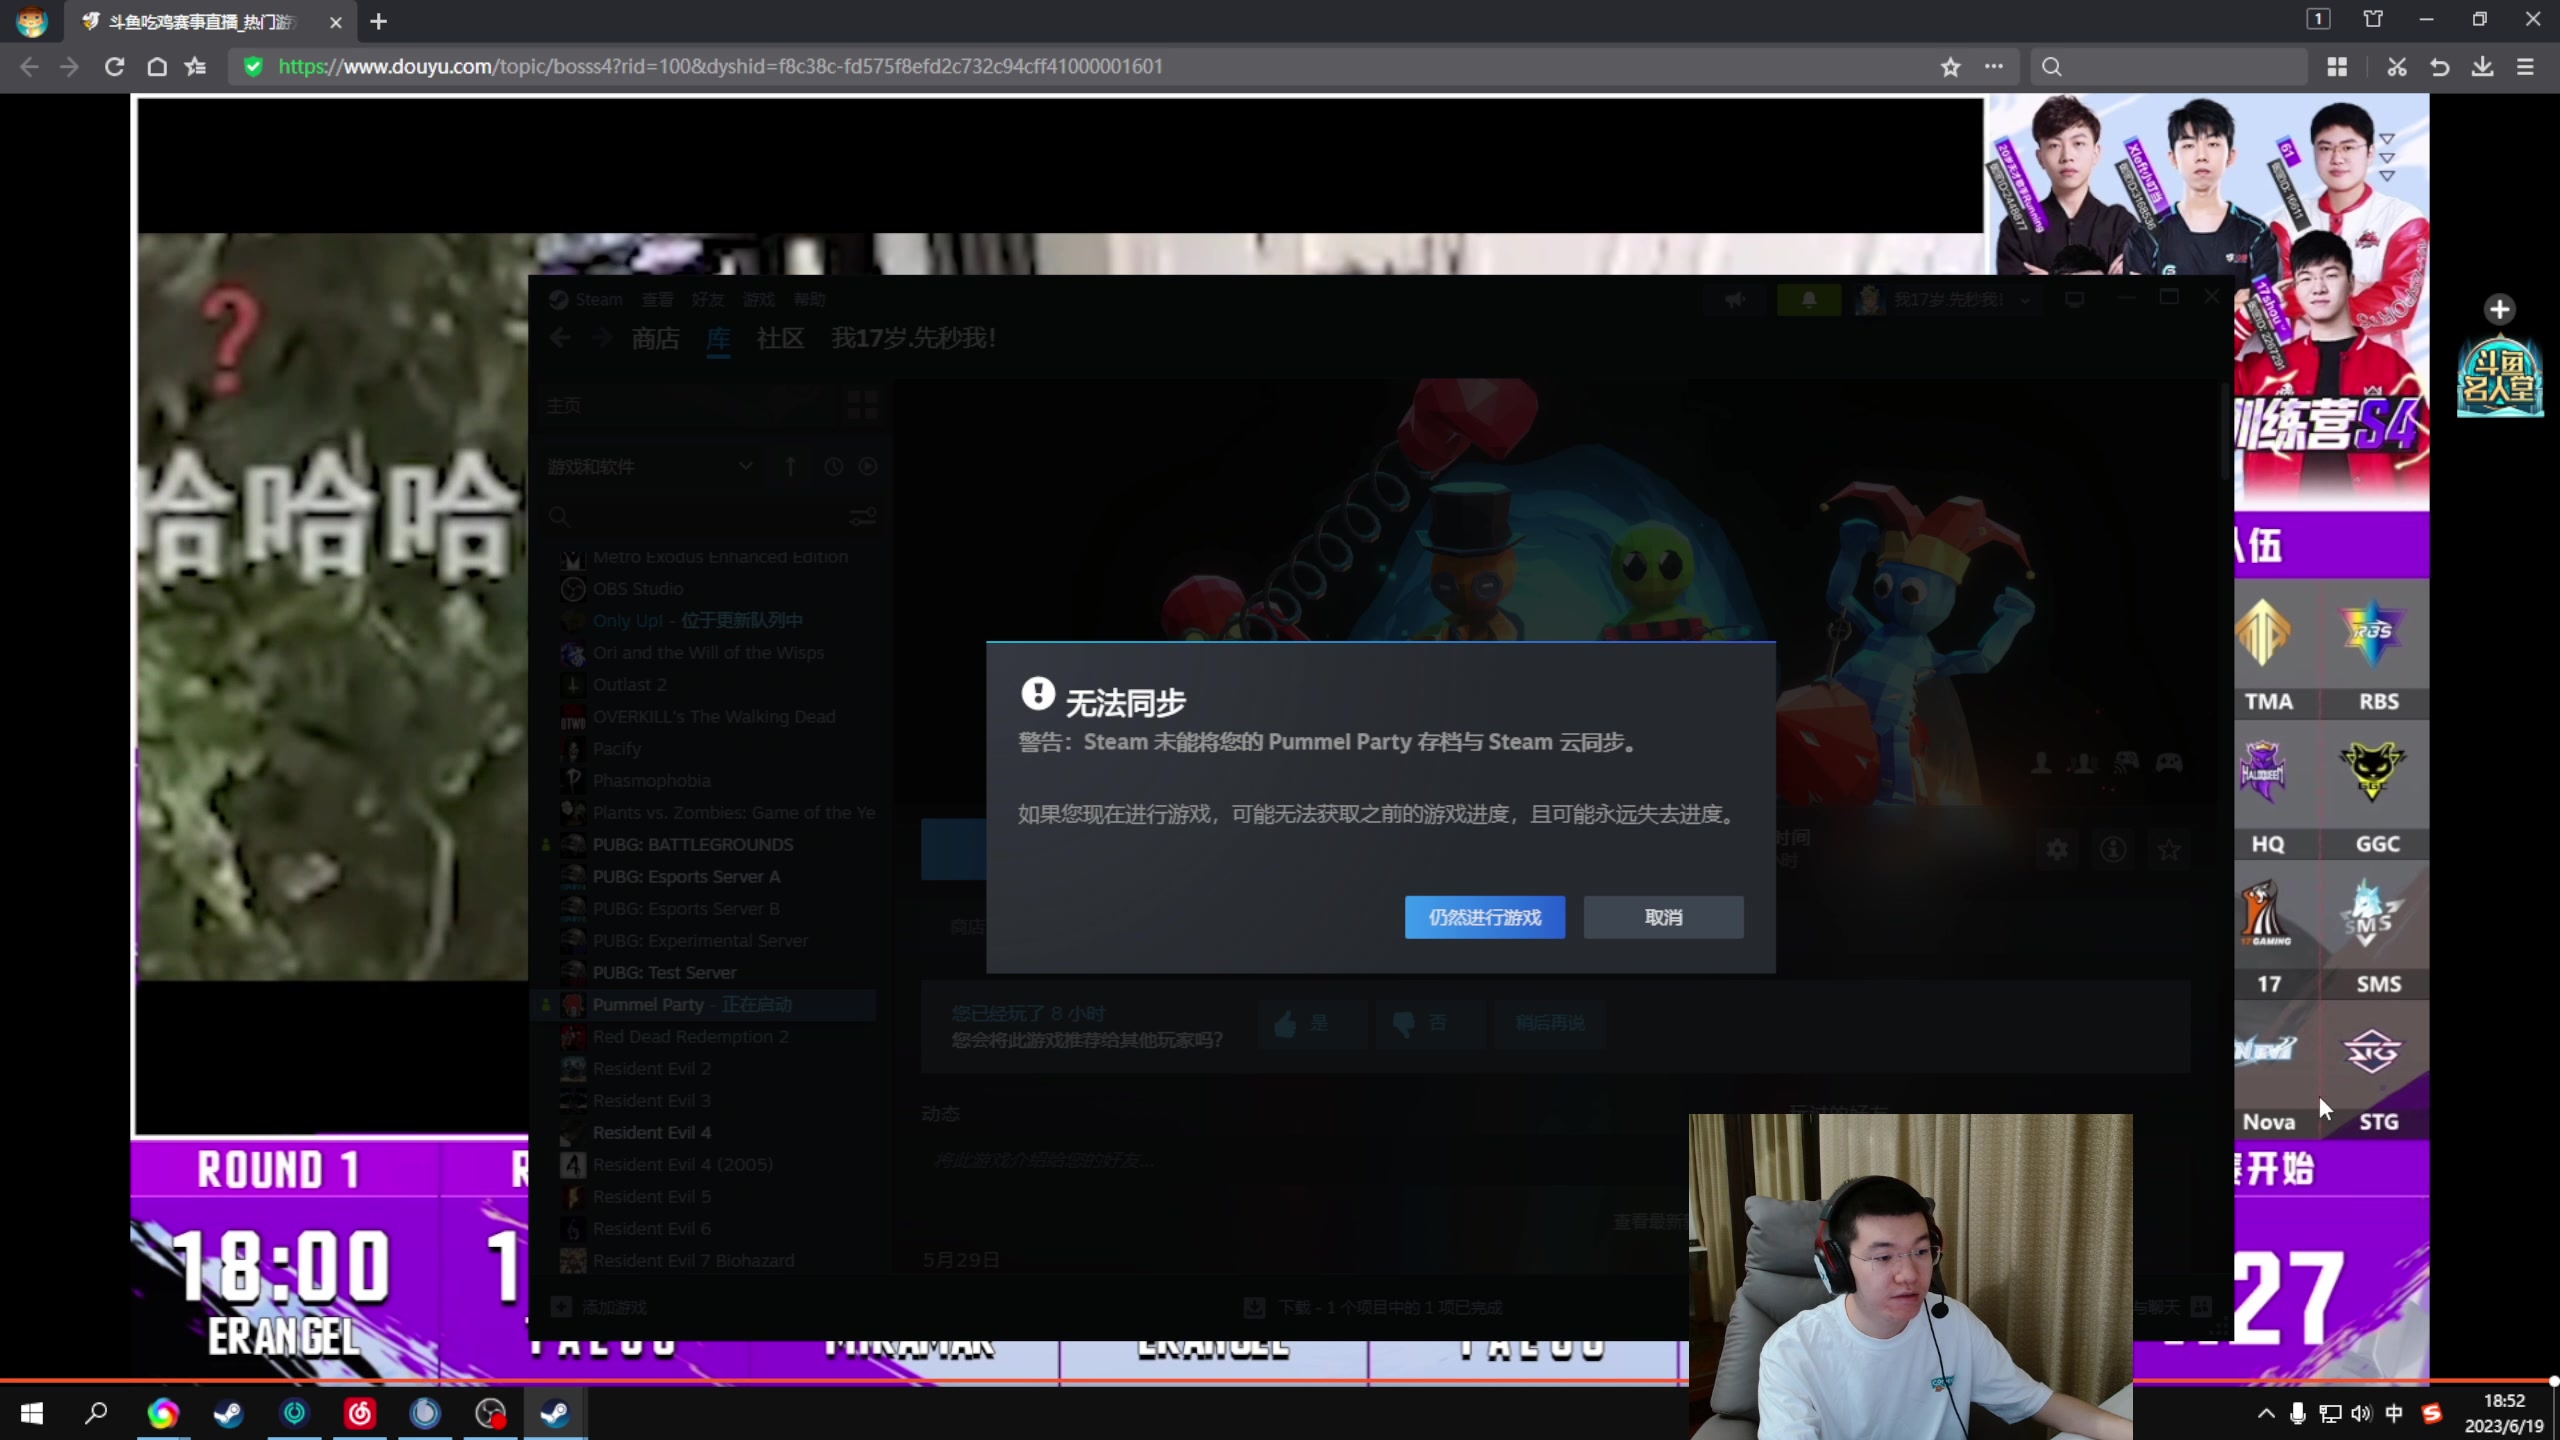Click the scissors screenshot tool icon
The width and height of the screenshot is (2560, 1440).
pyautogui.click(x=2397, y=67)
